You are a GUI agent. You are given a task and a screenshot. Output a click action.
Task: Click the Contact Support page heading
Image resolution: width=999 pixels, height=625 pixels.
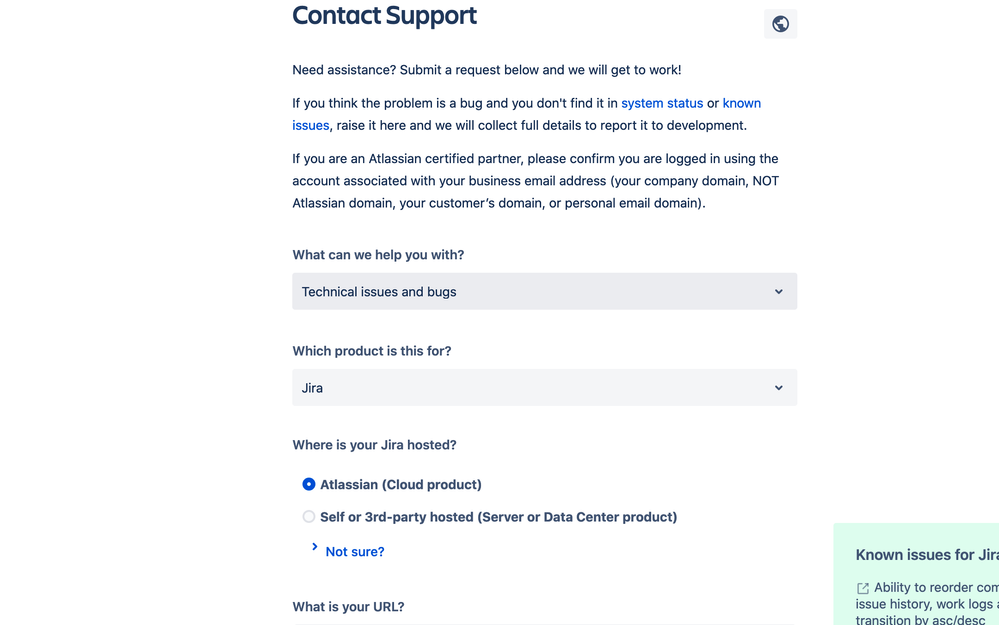pyautogui.click(x=384, y=15)
